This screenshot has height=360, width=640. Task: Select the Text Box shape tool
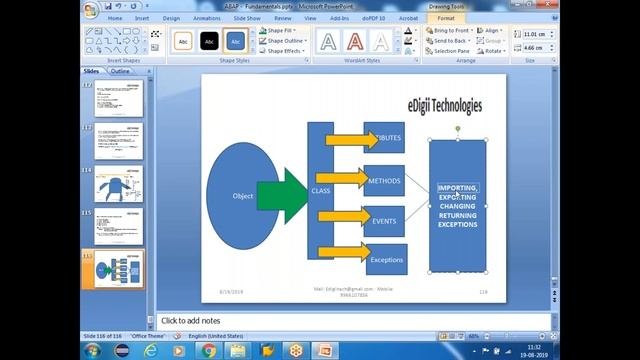98,31
